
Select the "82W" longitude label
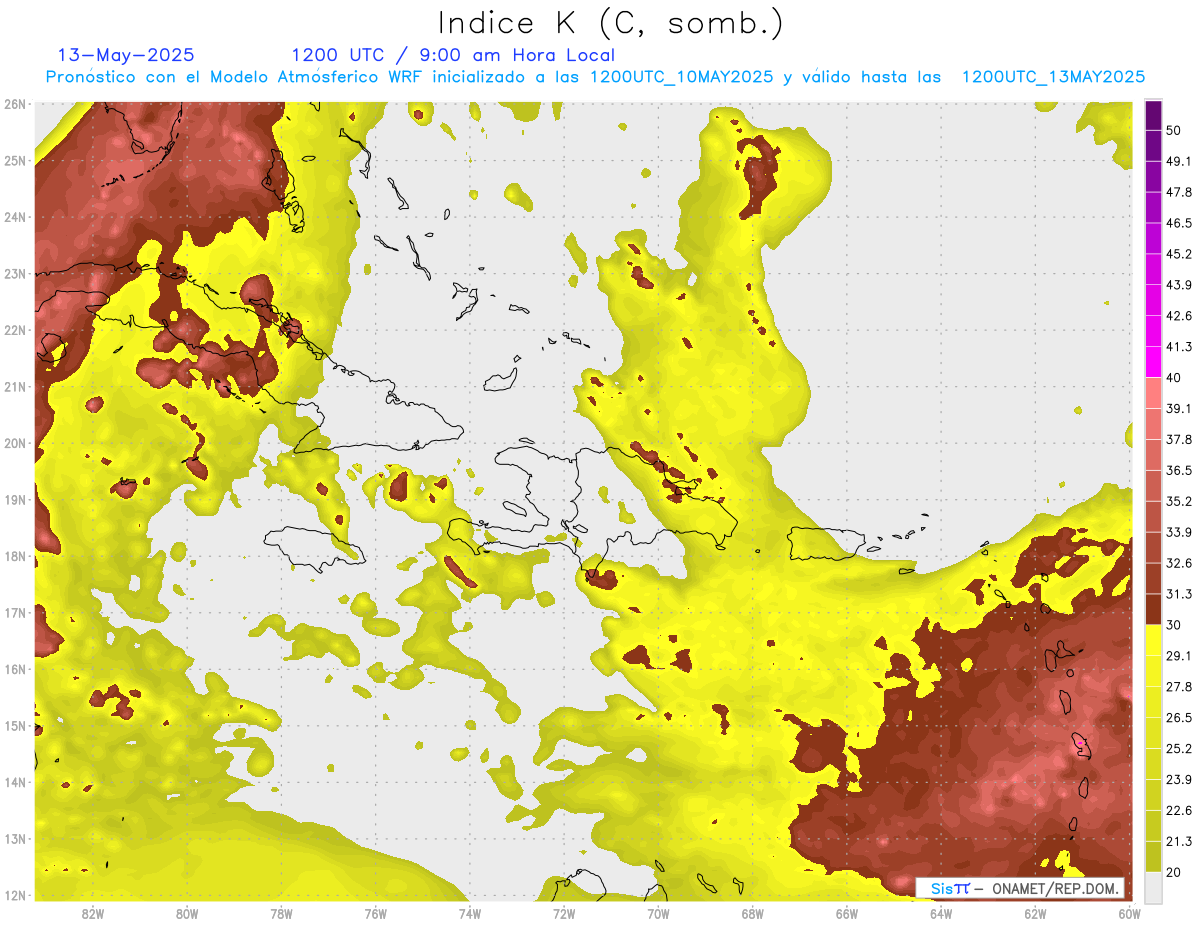coord(93,913)
